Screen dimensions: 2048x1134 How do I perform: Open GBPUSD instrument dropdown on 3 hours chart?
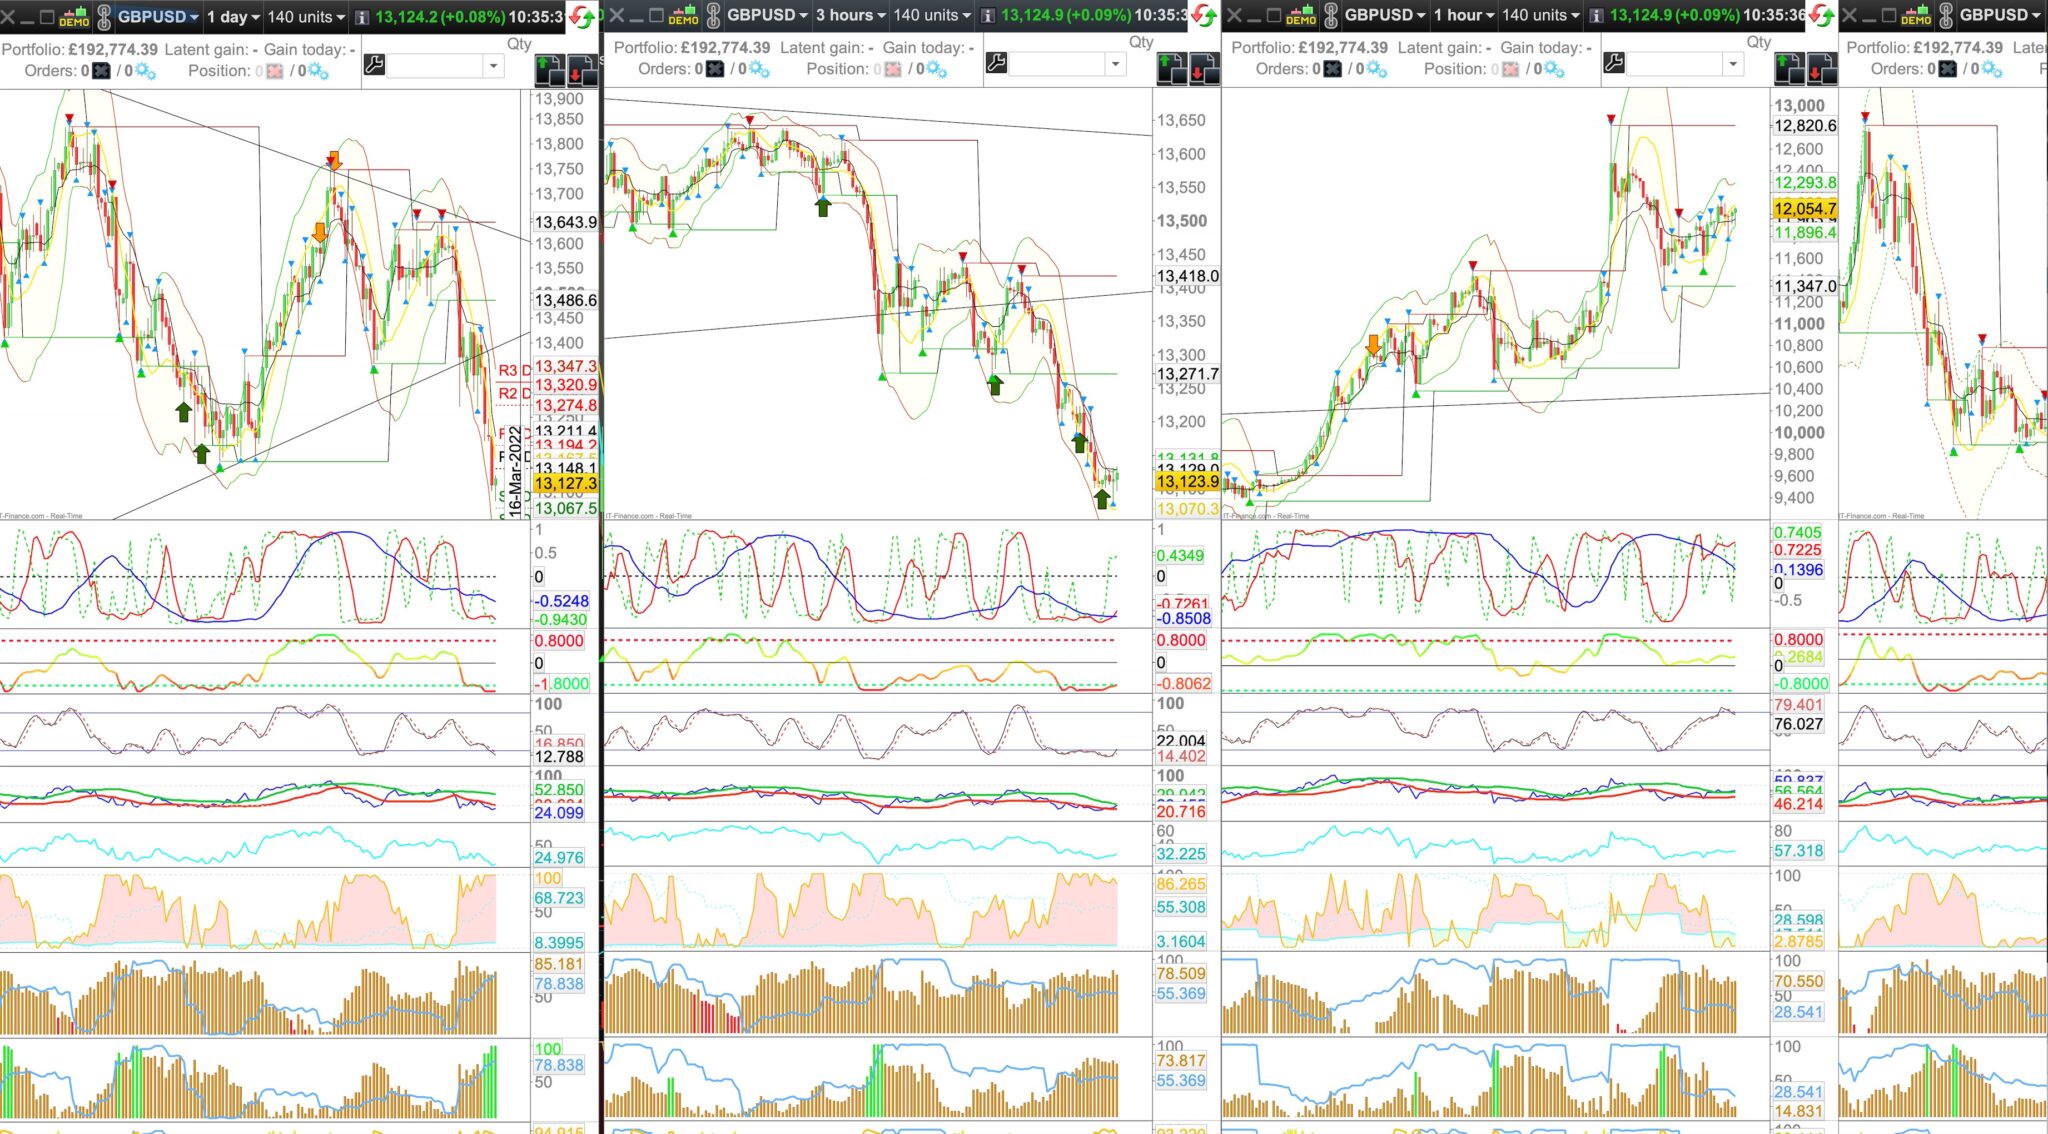[x=767, y=15]
